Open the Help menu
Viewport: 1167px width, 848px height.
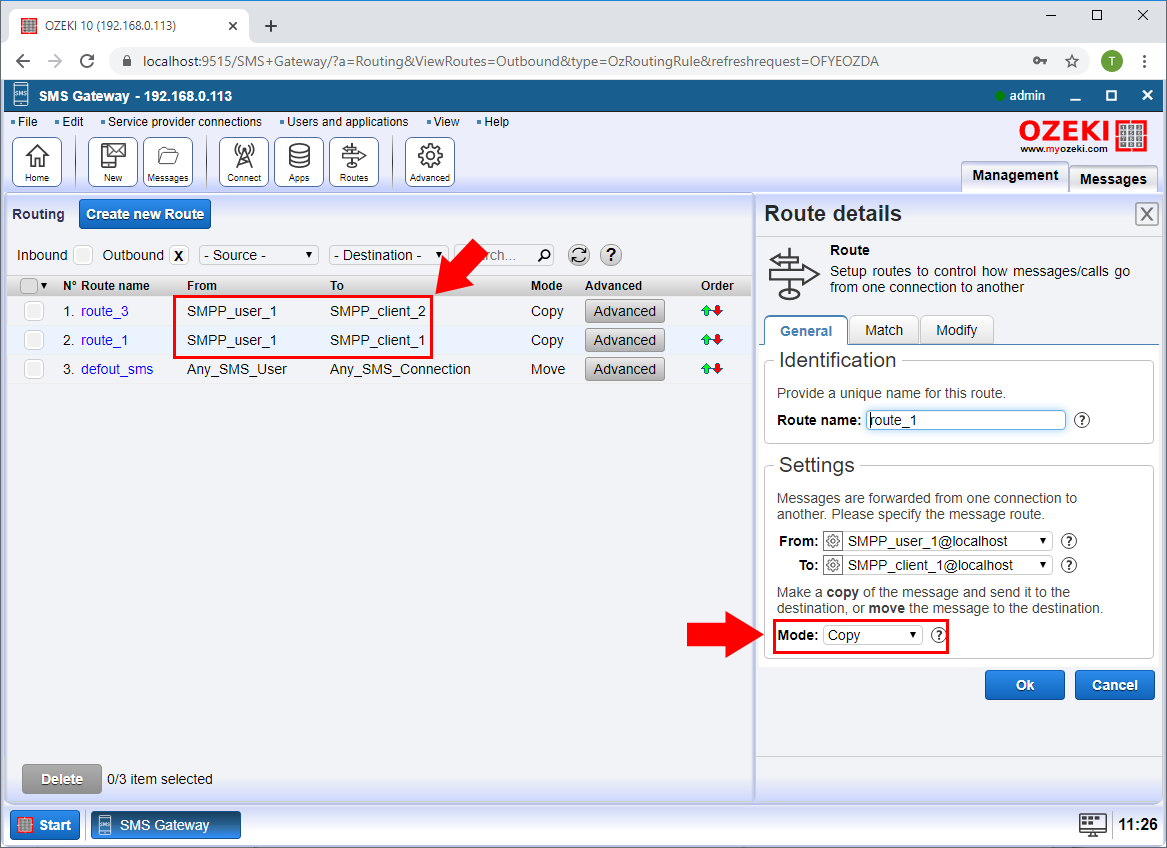[x=496, y=122]
